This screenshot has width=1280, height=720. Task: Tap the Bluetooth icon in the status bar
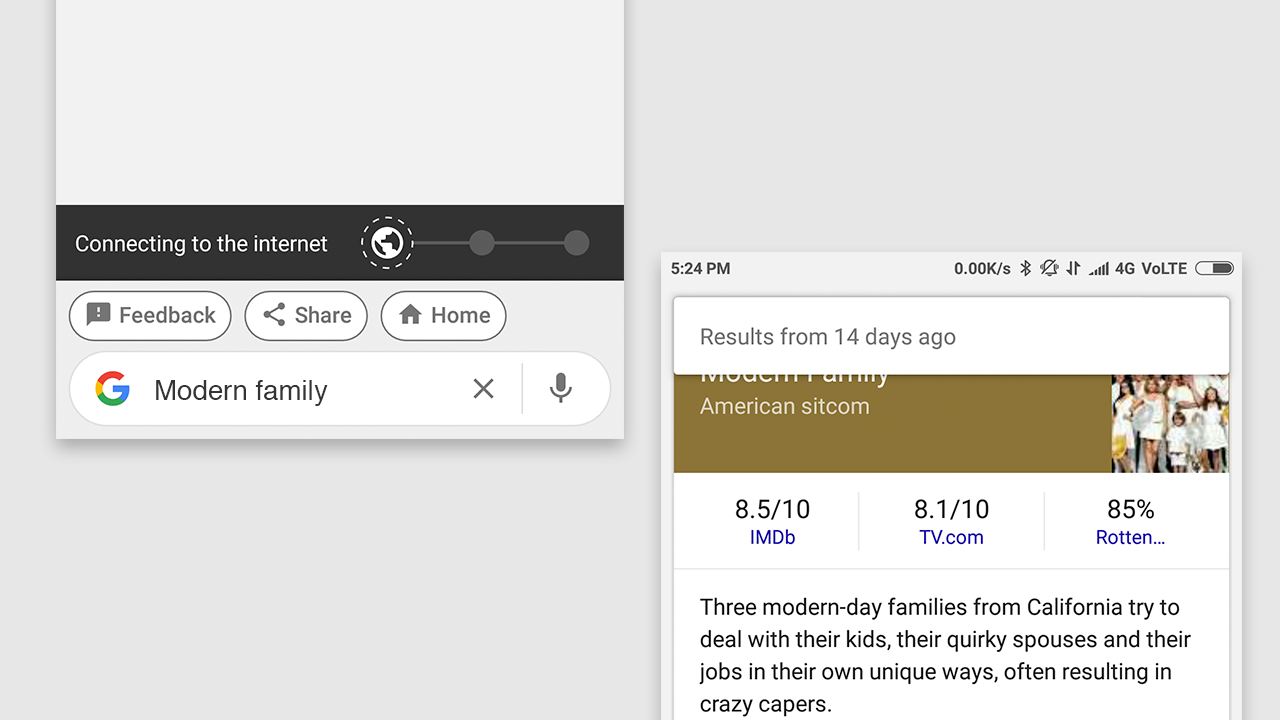tap(1025, 268)
